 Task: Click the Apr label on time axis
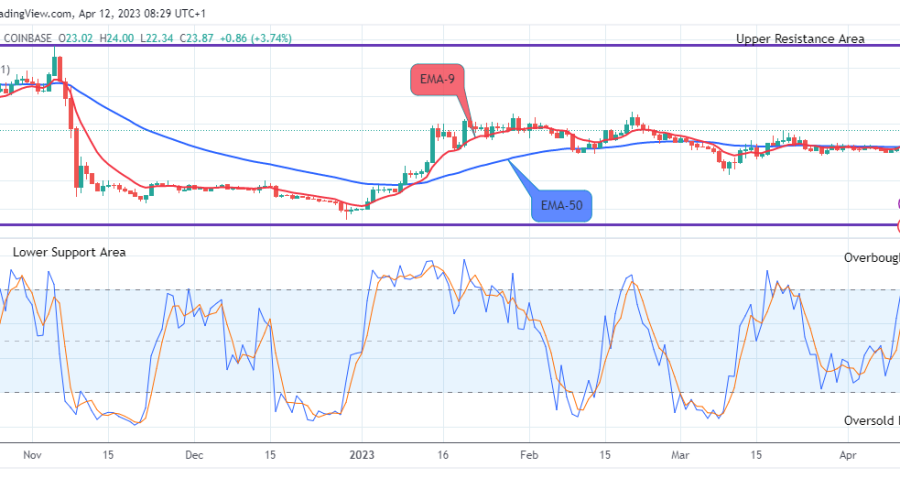[848, 455]
